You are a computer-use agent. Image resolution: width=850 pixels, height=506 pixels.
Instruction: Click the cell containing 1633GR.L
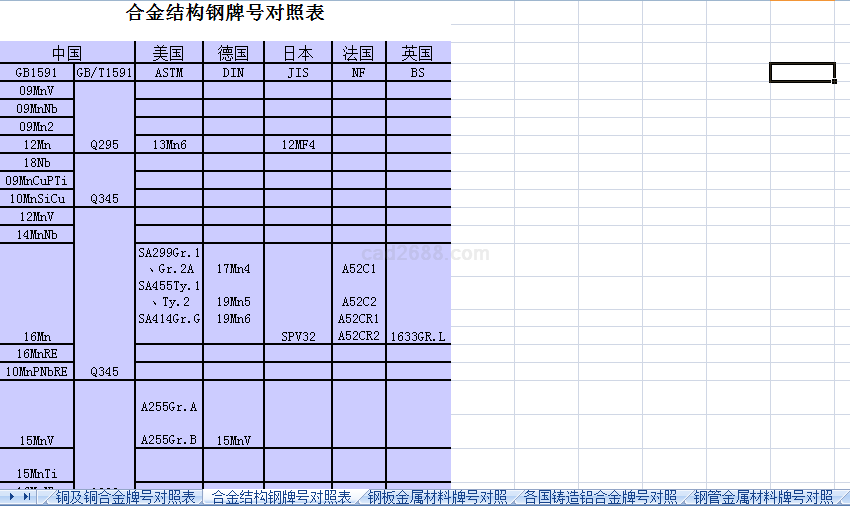(418, 337)
